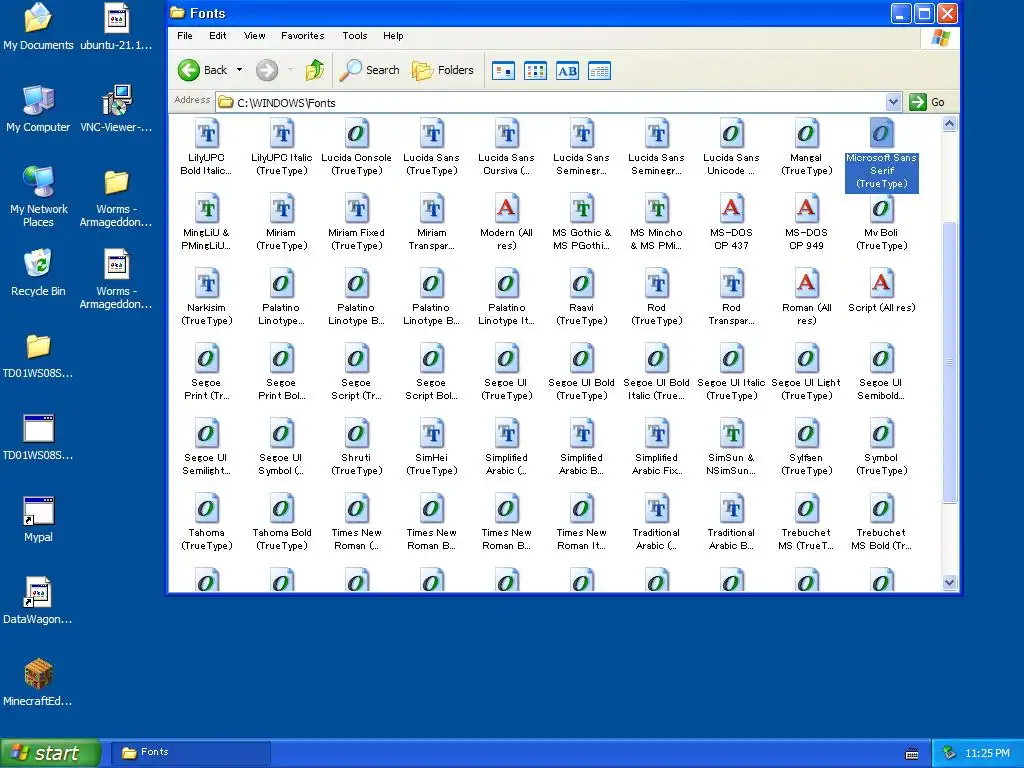Select the Shruti (TrueType) font
Viewport: 1024px width, 768px height.
tap(357, 448)
